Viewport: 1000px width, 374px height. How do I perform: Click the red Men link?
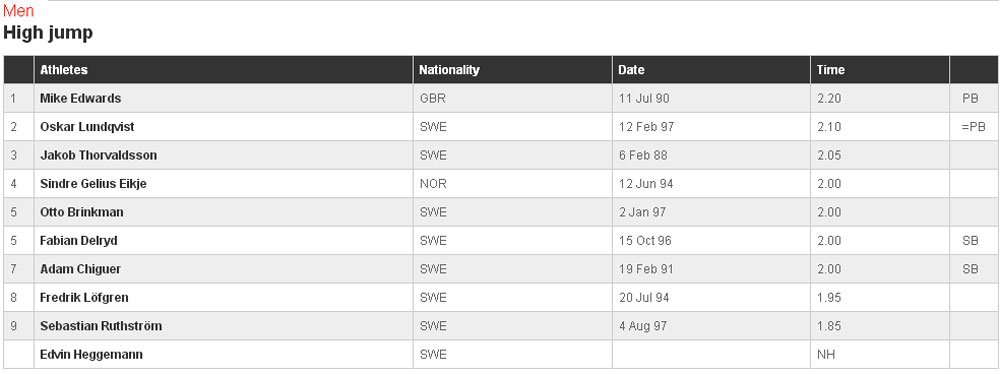point(18,11)
